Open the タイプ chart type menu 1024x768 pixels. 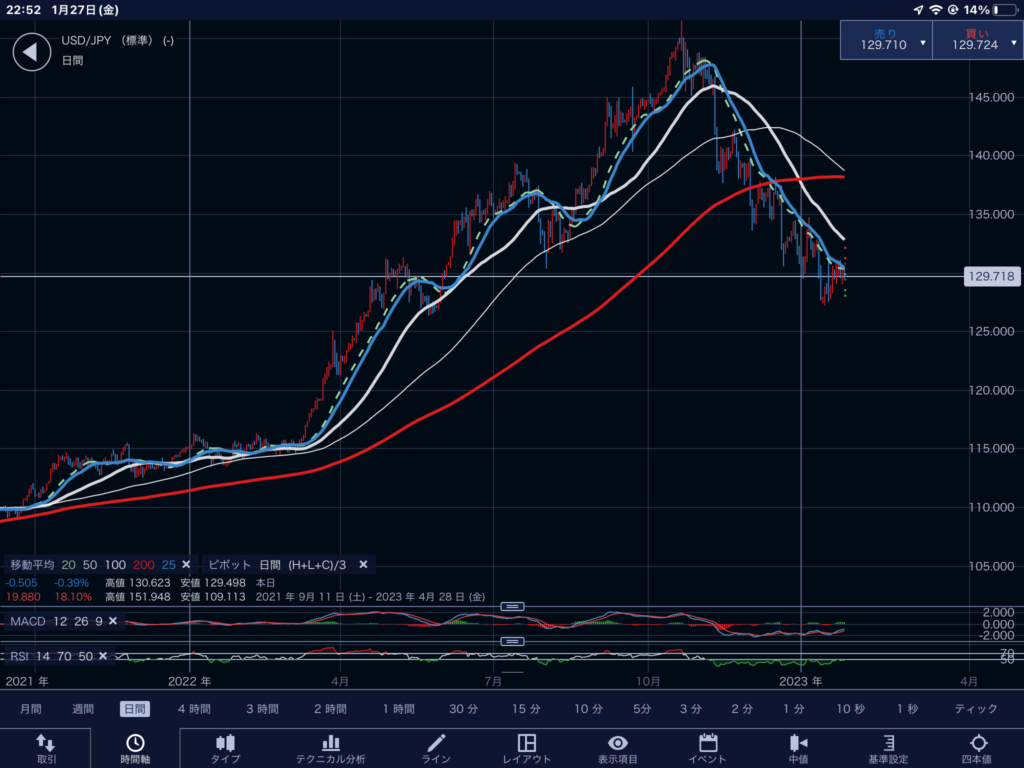click(225, 748)
